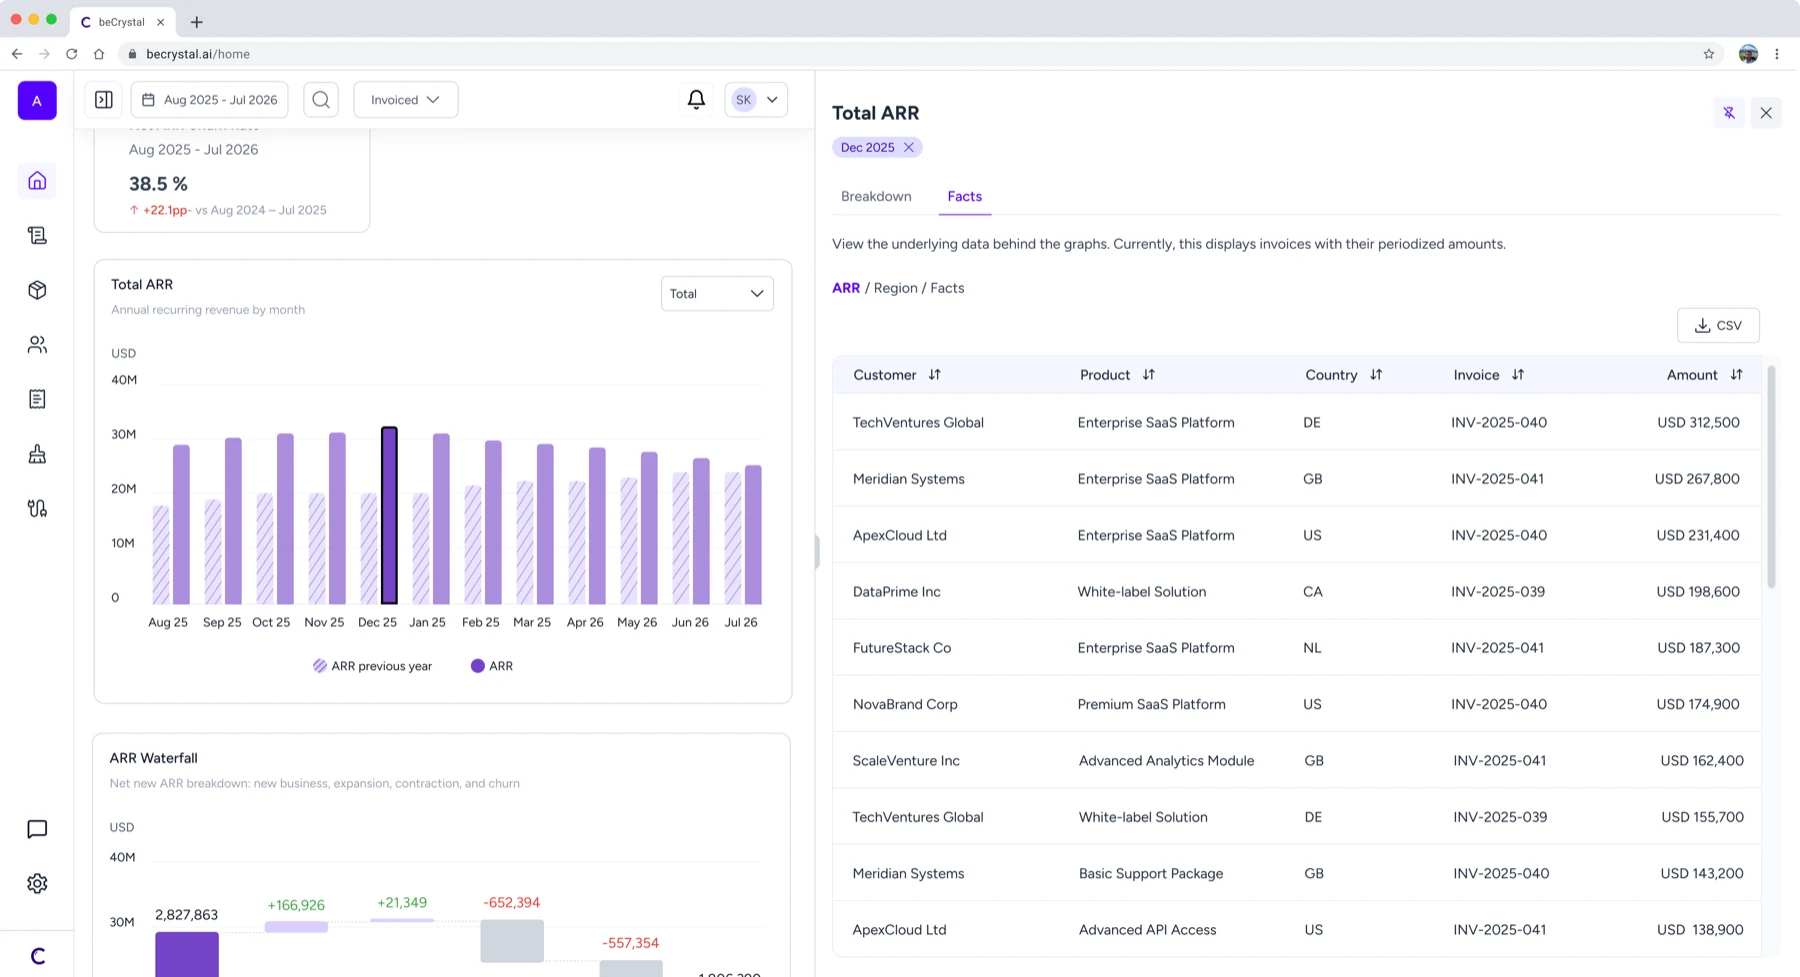Download data with the CSV button
Image resolution: width=1800 pixels, height=977 pixels.
tap(1718, 325)
